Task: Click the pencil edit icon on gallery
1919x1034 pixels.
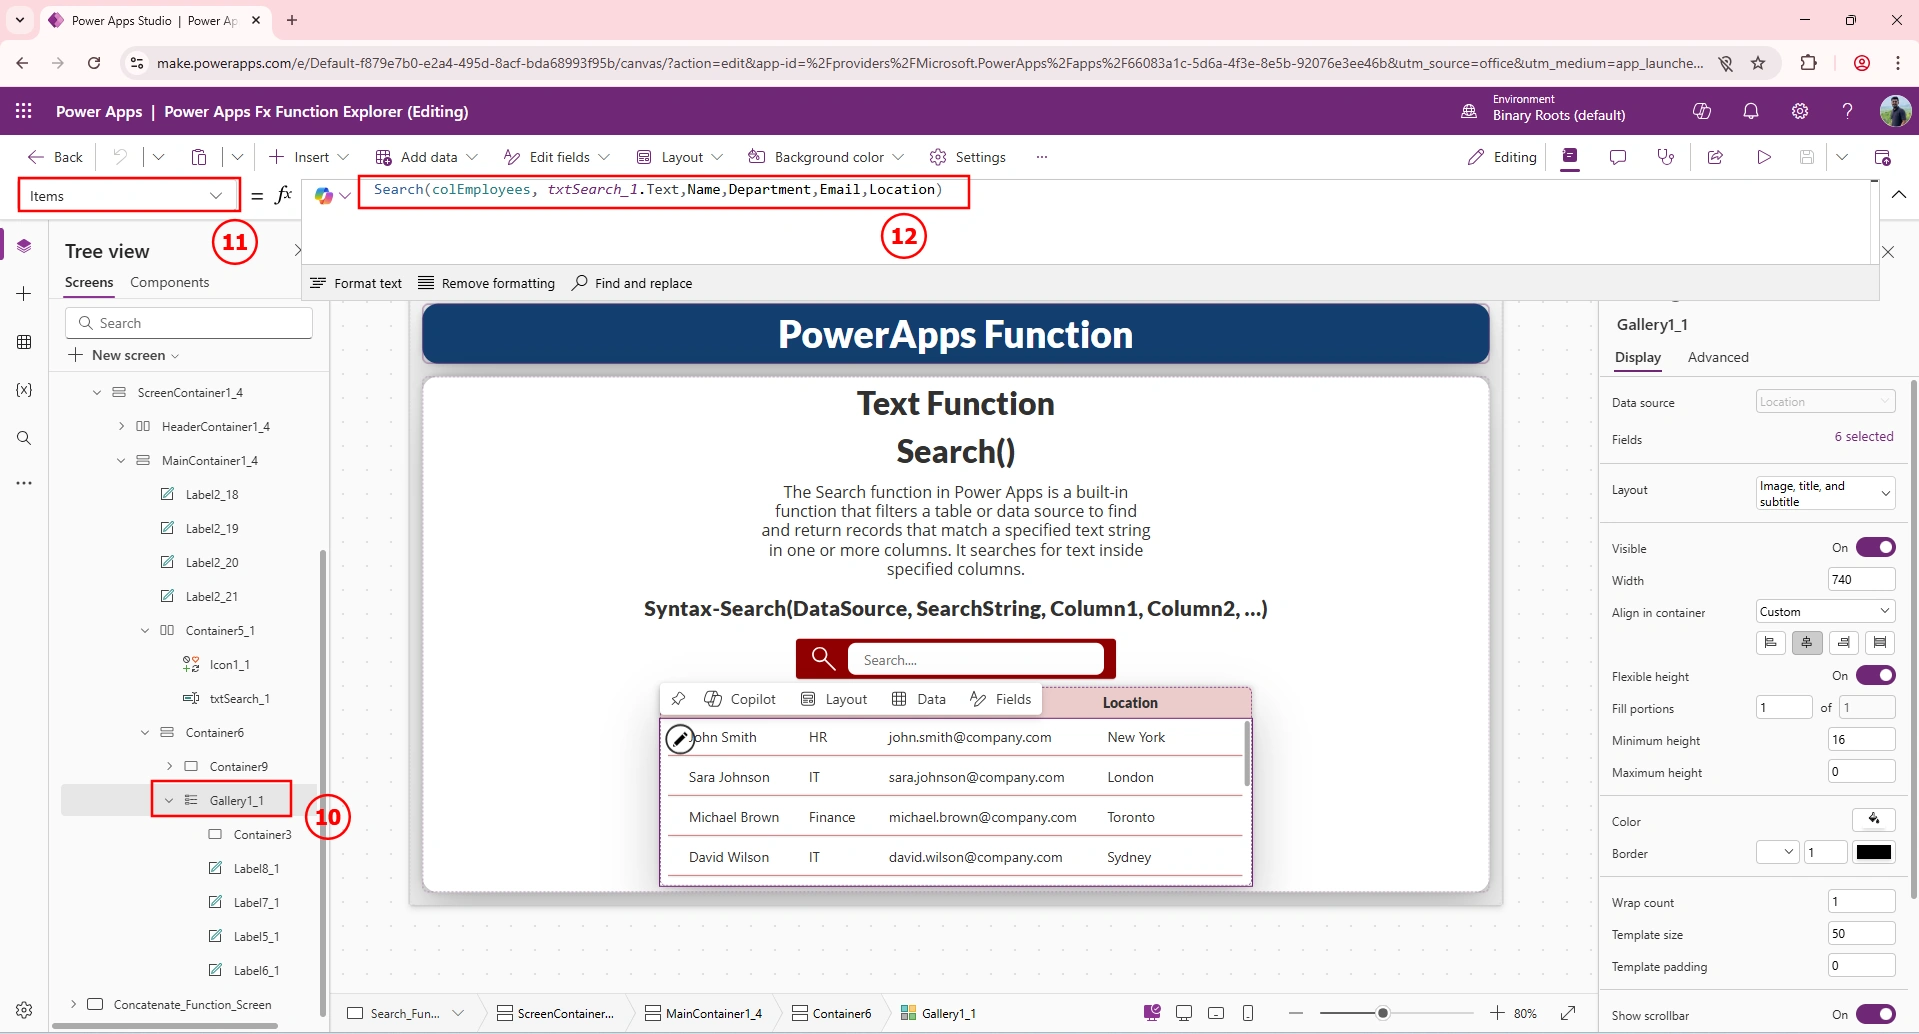Action: 680,739
